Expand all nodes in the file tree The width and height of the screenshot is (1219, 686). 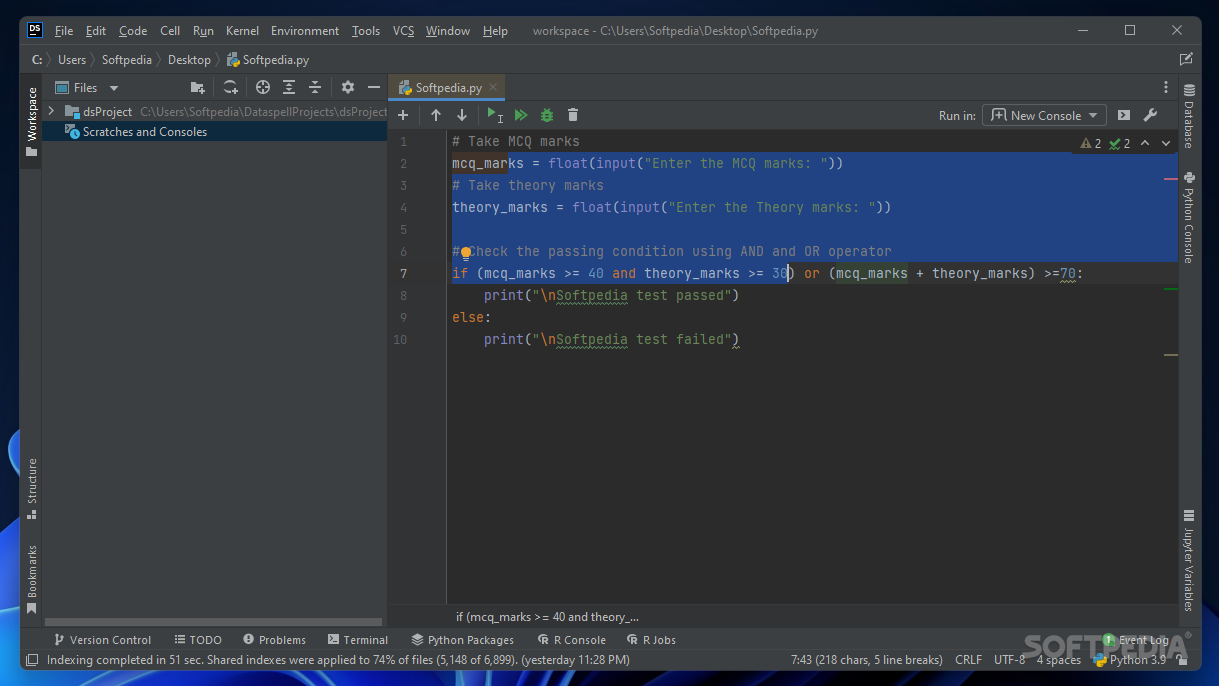(289, 88)
